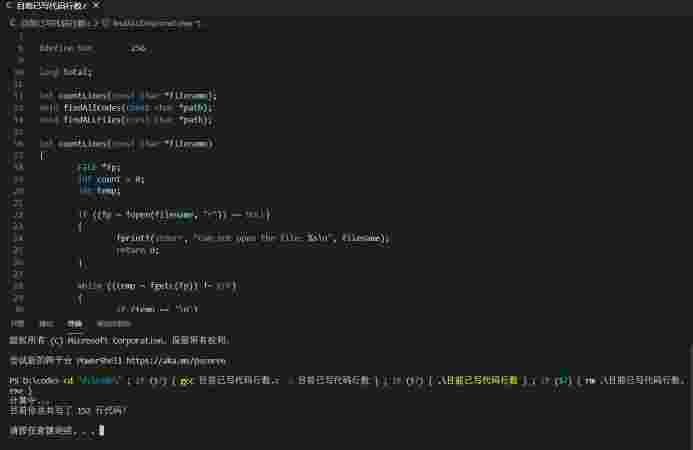This screenshot has height=450, width=693.
Task: Click the gutter next to line 28 while loop
Action: pos(19,285)
